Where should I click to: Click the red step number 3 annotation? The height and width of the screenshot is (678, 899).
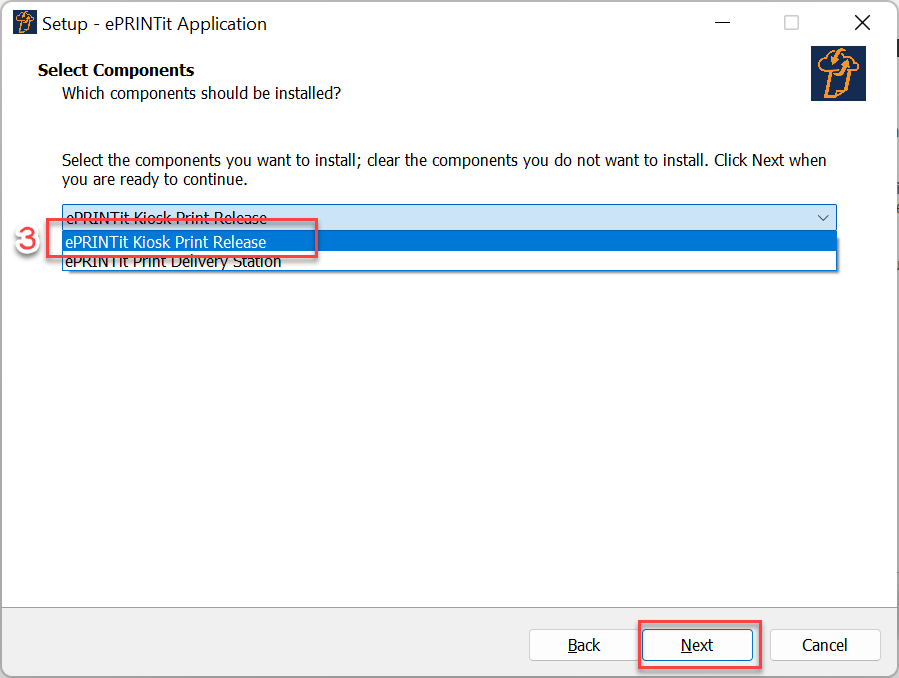[26, 239]
